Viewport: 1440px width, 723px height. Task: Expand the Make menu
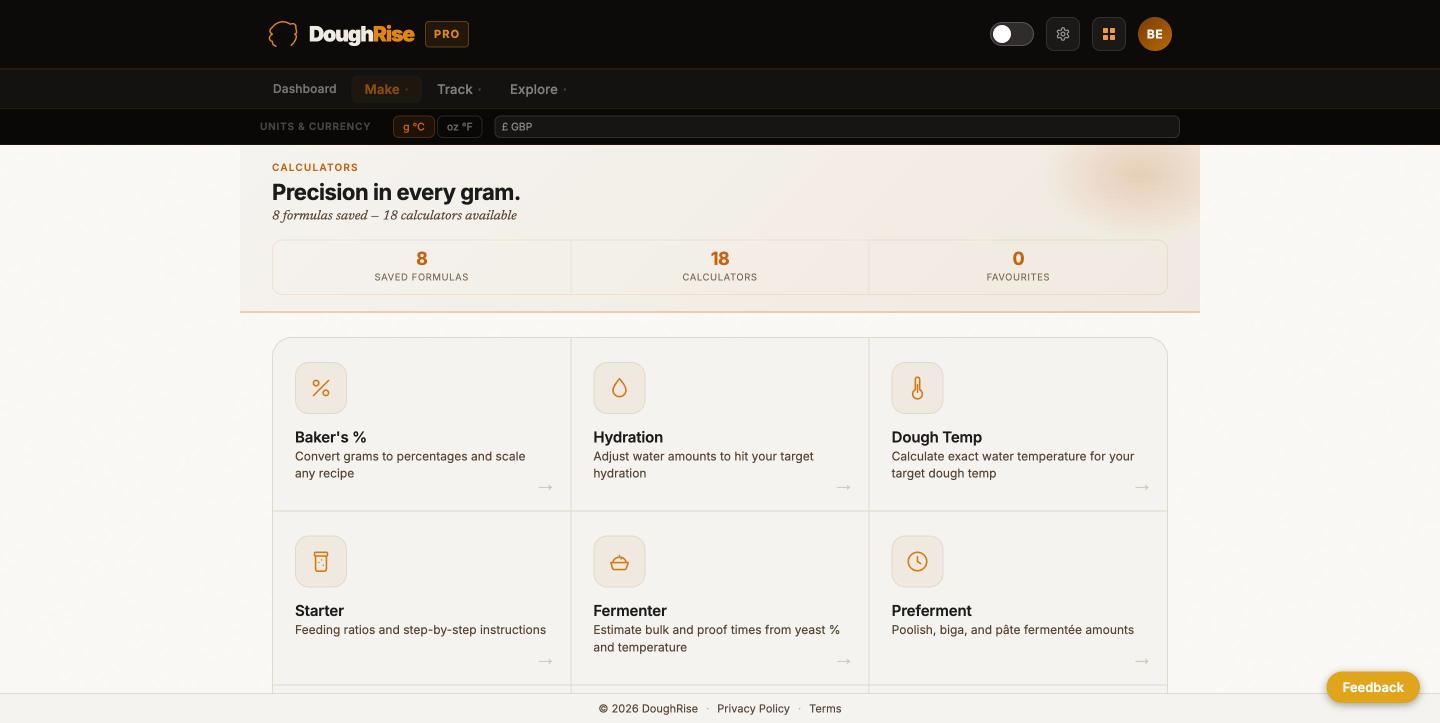[386, 89]
